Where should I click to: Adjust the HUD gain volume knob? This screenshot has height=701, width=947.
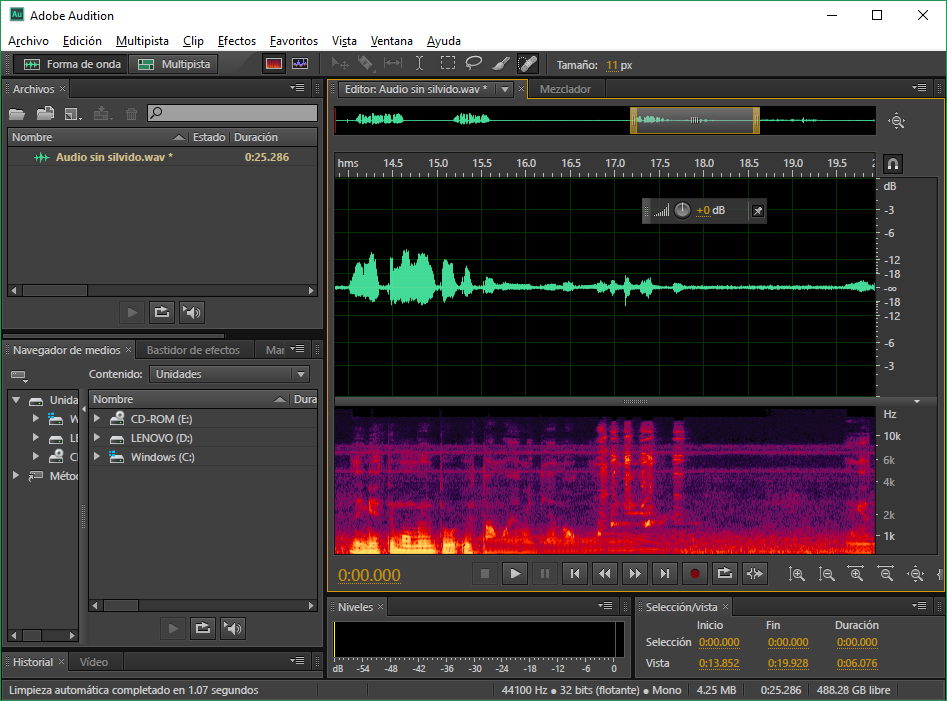coord(682,210)
